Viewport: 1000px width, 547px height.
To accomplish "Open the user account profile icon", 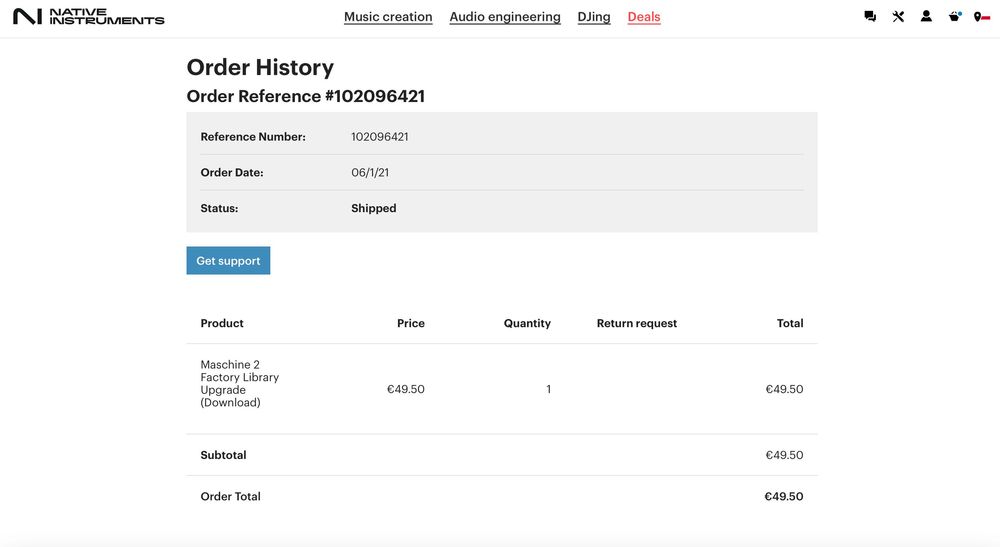I will (x=926, y=17).
